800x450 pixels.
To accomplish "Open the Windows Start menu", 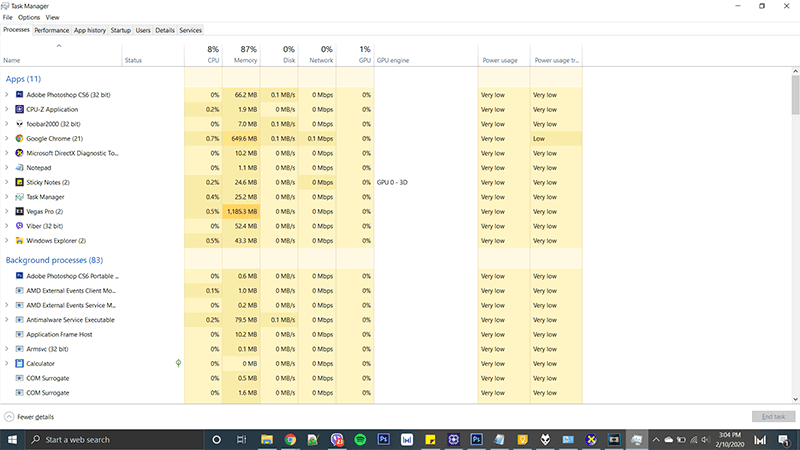I will coord(12,439).
